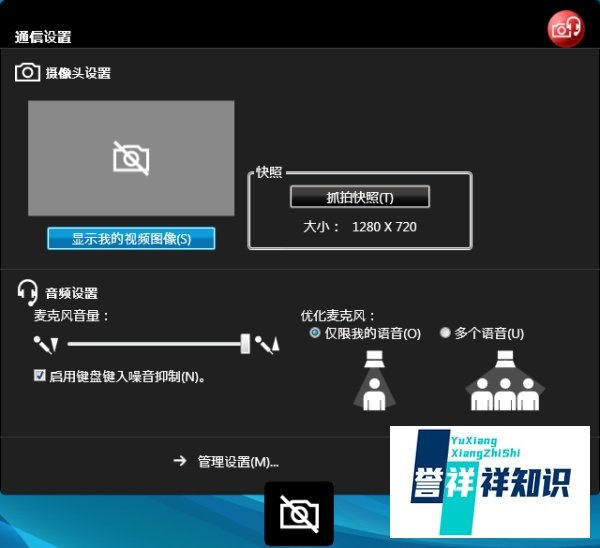Click the 快照 group label
600x548 pixels.
click(x=269, y=172)
